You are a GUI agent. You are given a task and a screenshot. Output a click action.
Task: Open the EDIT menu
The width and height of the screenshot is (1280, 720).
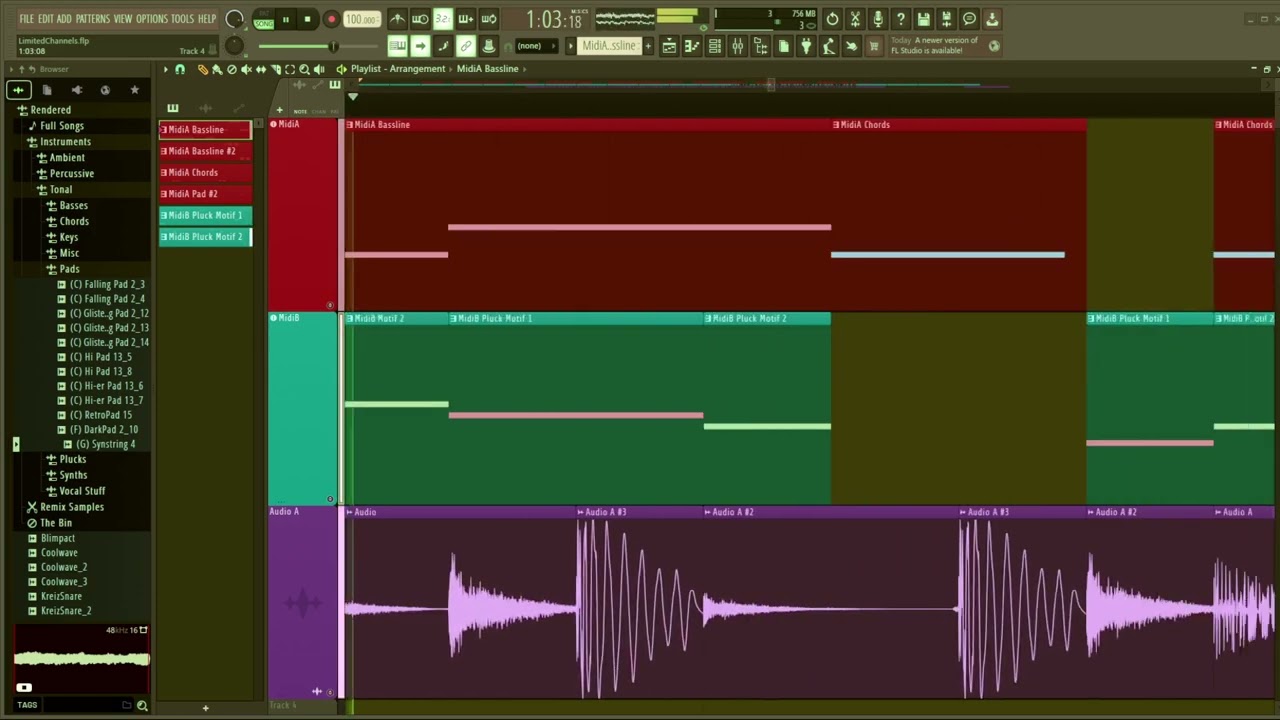tap(46, 19)
